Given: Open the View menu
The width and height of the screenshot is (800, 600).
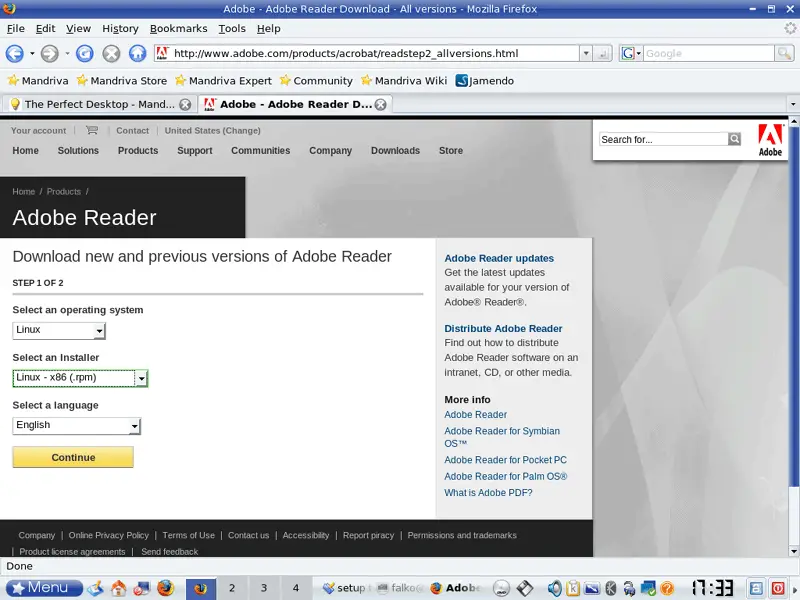Looking at the screenshot, I should (78, 29).
